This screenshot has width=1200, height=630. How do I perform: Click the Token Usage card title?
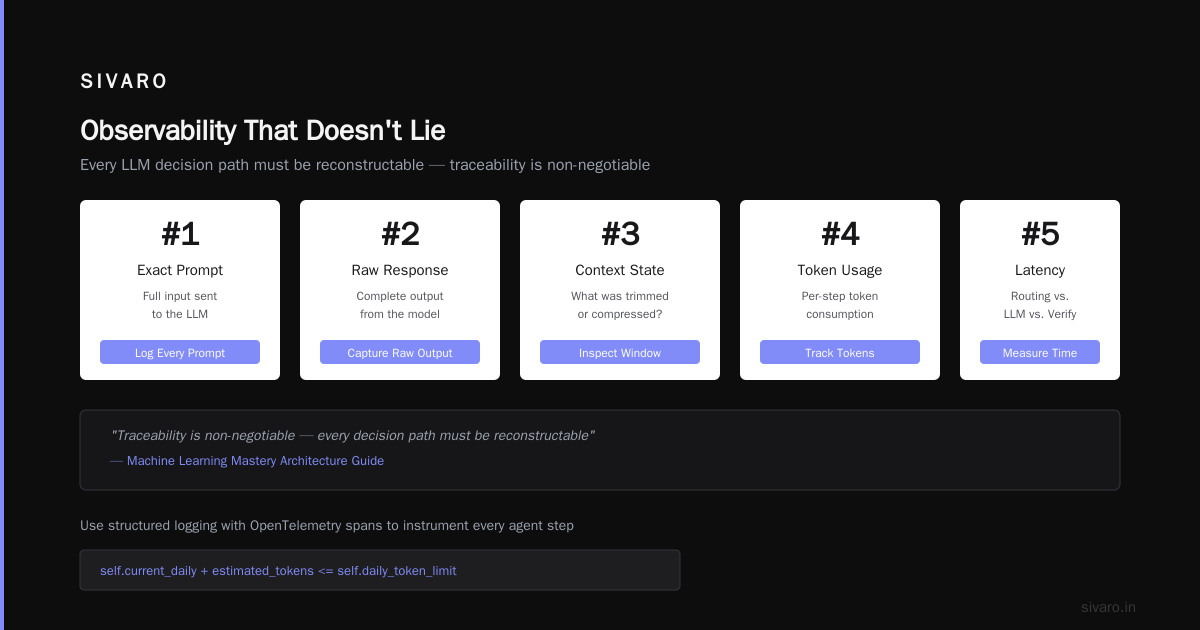840,270
